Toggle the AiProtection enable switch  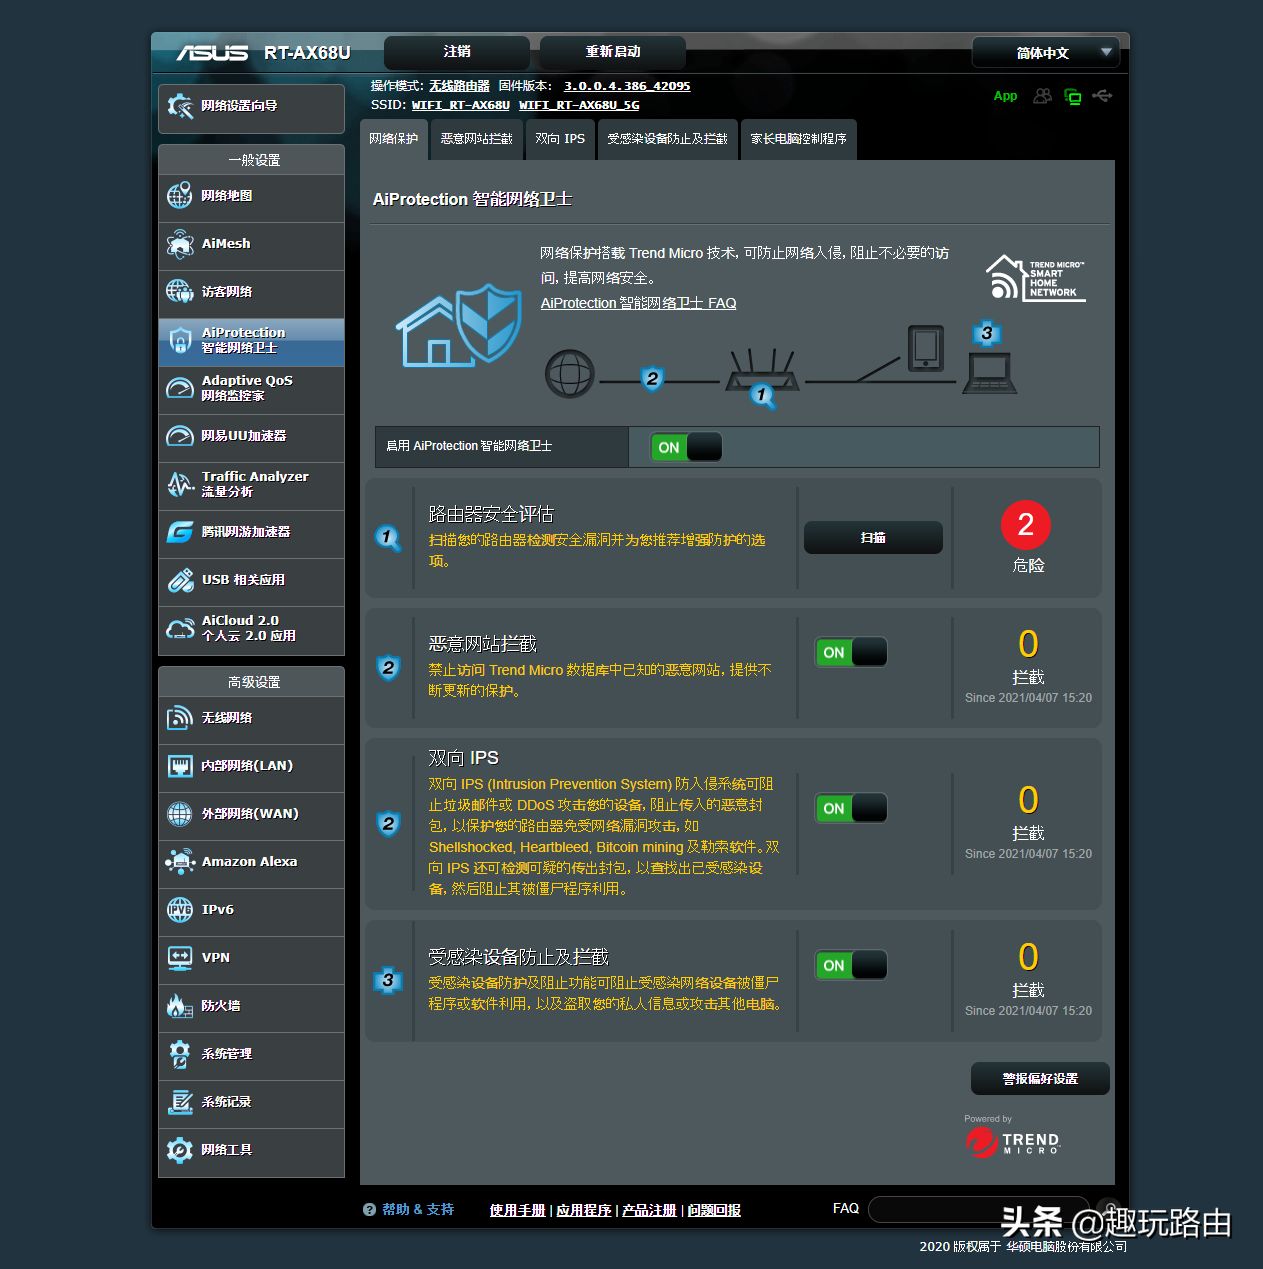point(686,447)
